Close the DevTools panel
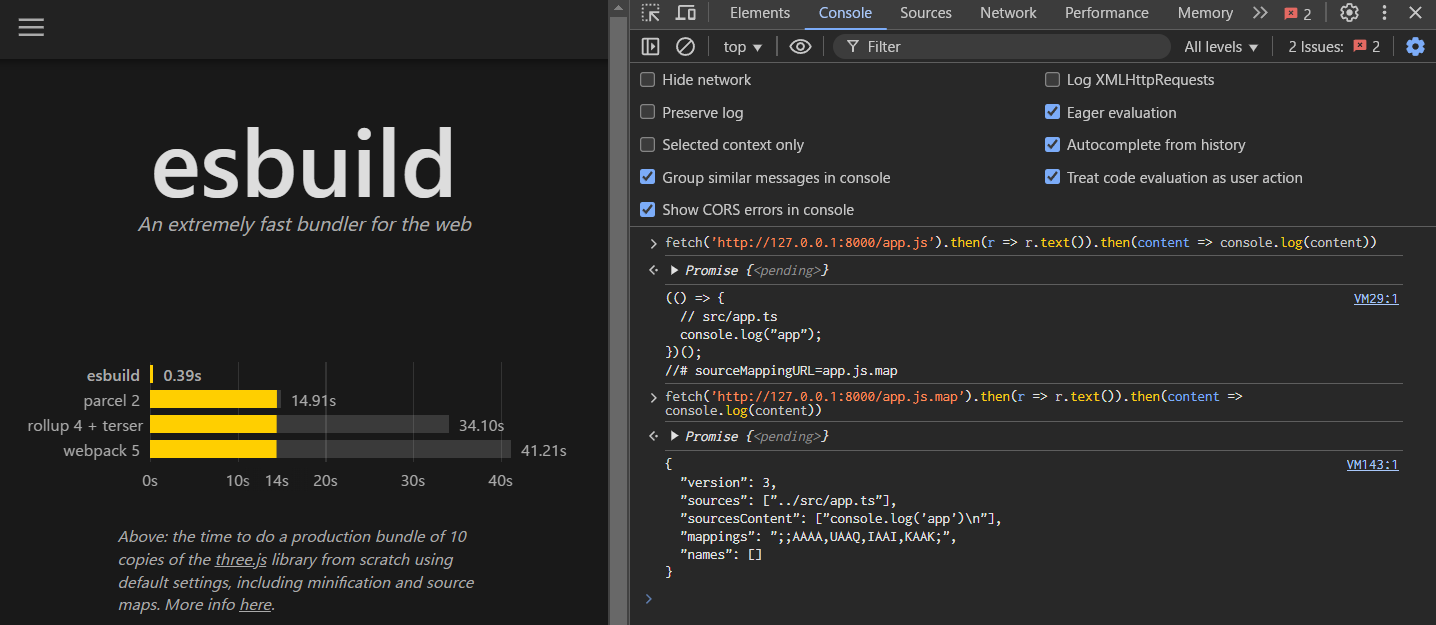Screen dimensions: 1436x625 (x=1415, y=13)
